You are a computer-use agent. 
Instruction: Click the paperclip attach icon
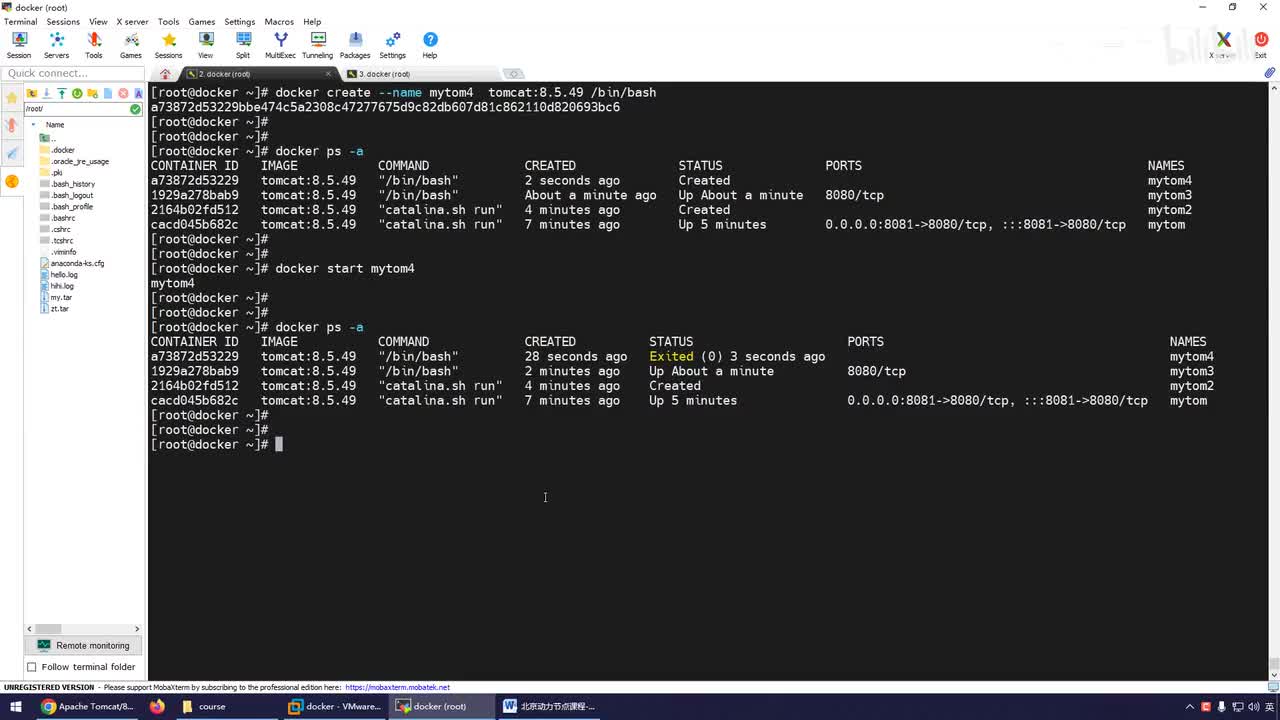coord(1270,73)
